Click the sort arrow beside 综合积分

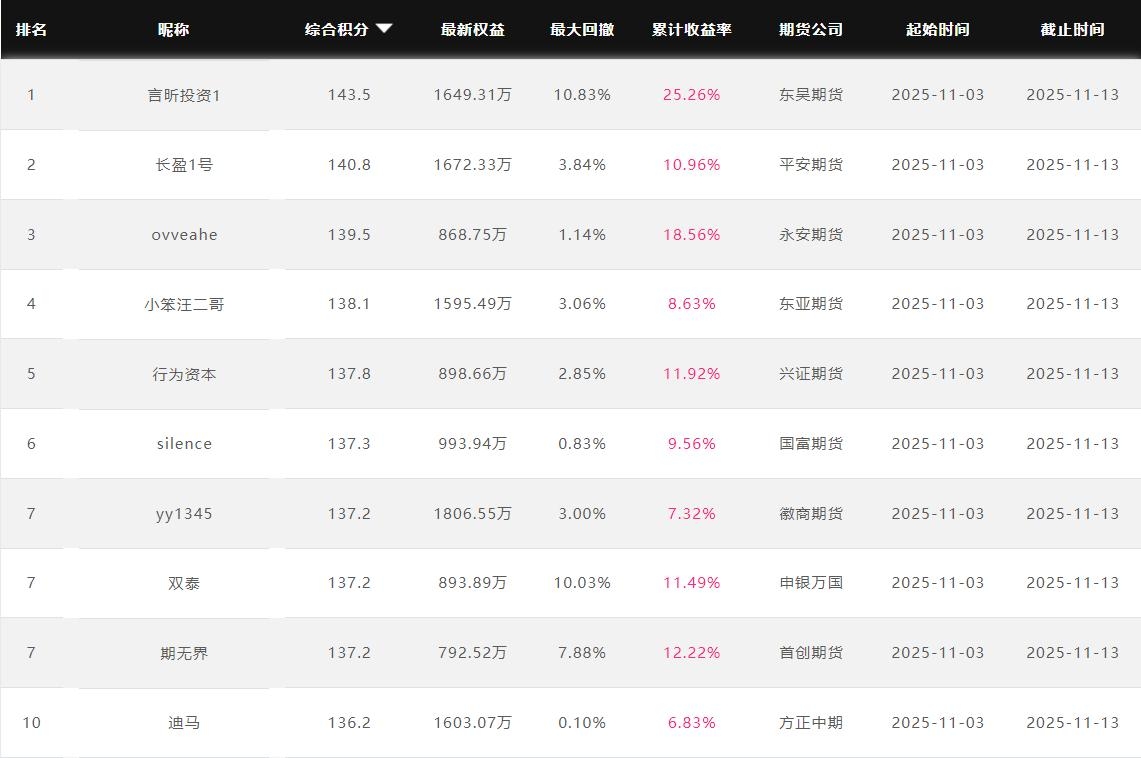click(x=384, y=29)
